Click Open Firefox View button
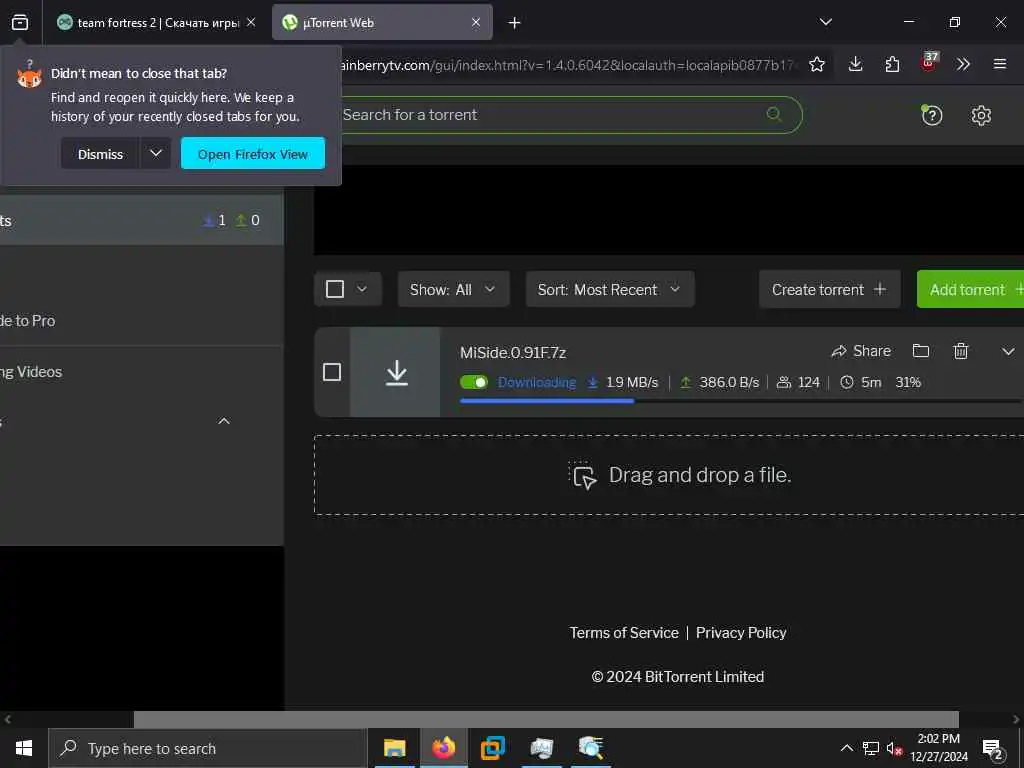 (x=253, y=153)
